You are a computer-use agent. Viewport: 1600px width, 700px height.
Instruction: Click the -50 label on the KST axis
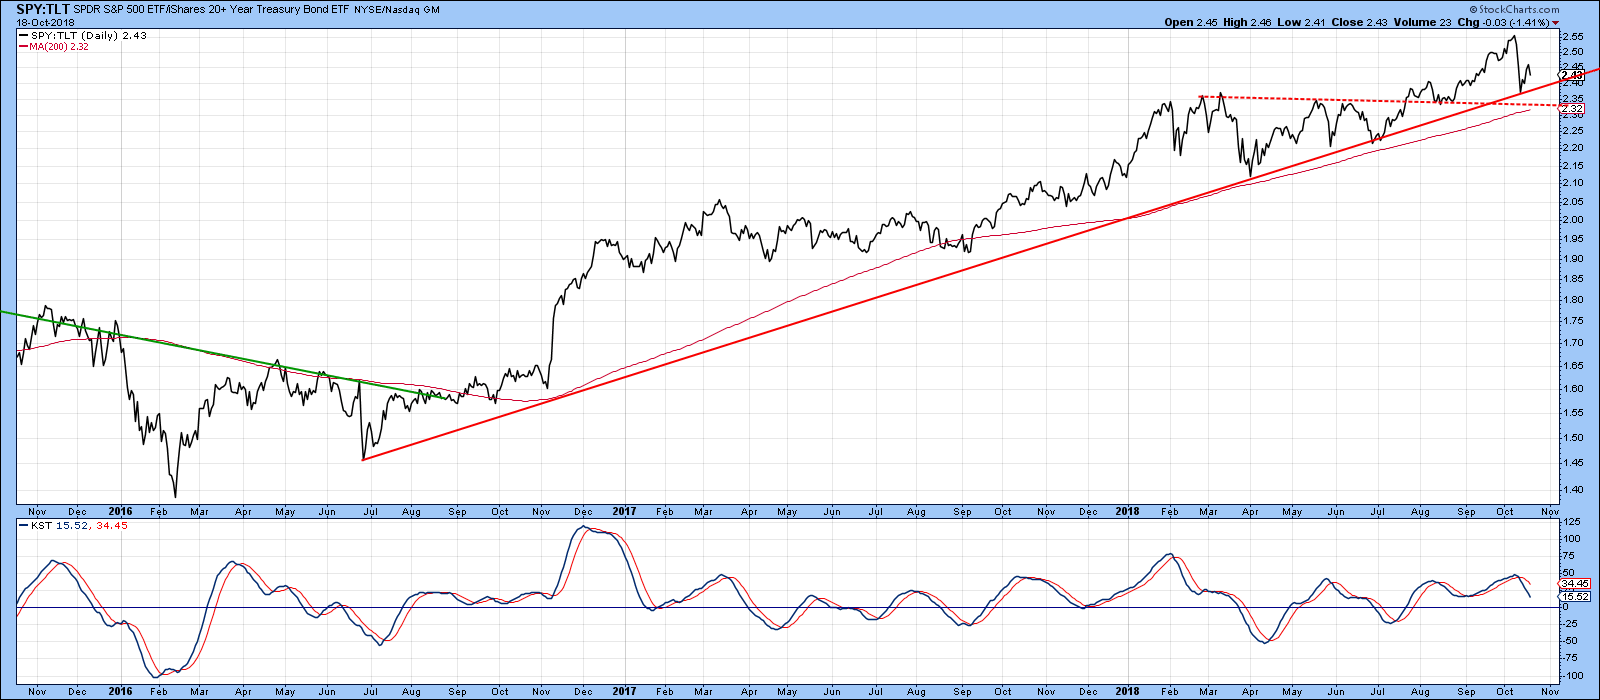pyautogui.click(x=1570, y=641)
